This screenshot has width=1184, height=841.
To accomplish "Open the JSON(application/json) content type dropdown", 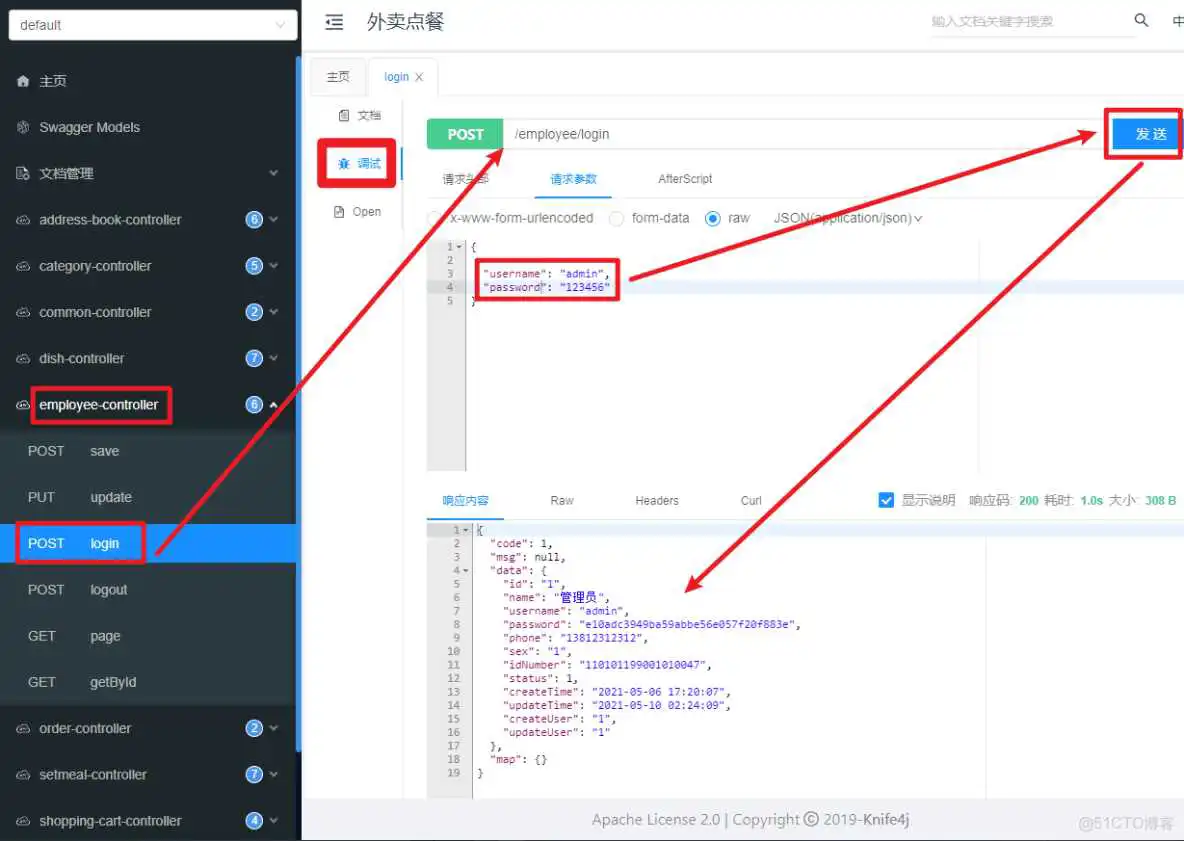I will click(x=847, y=218).
